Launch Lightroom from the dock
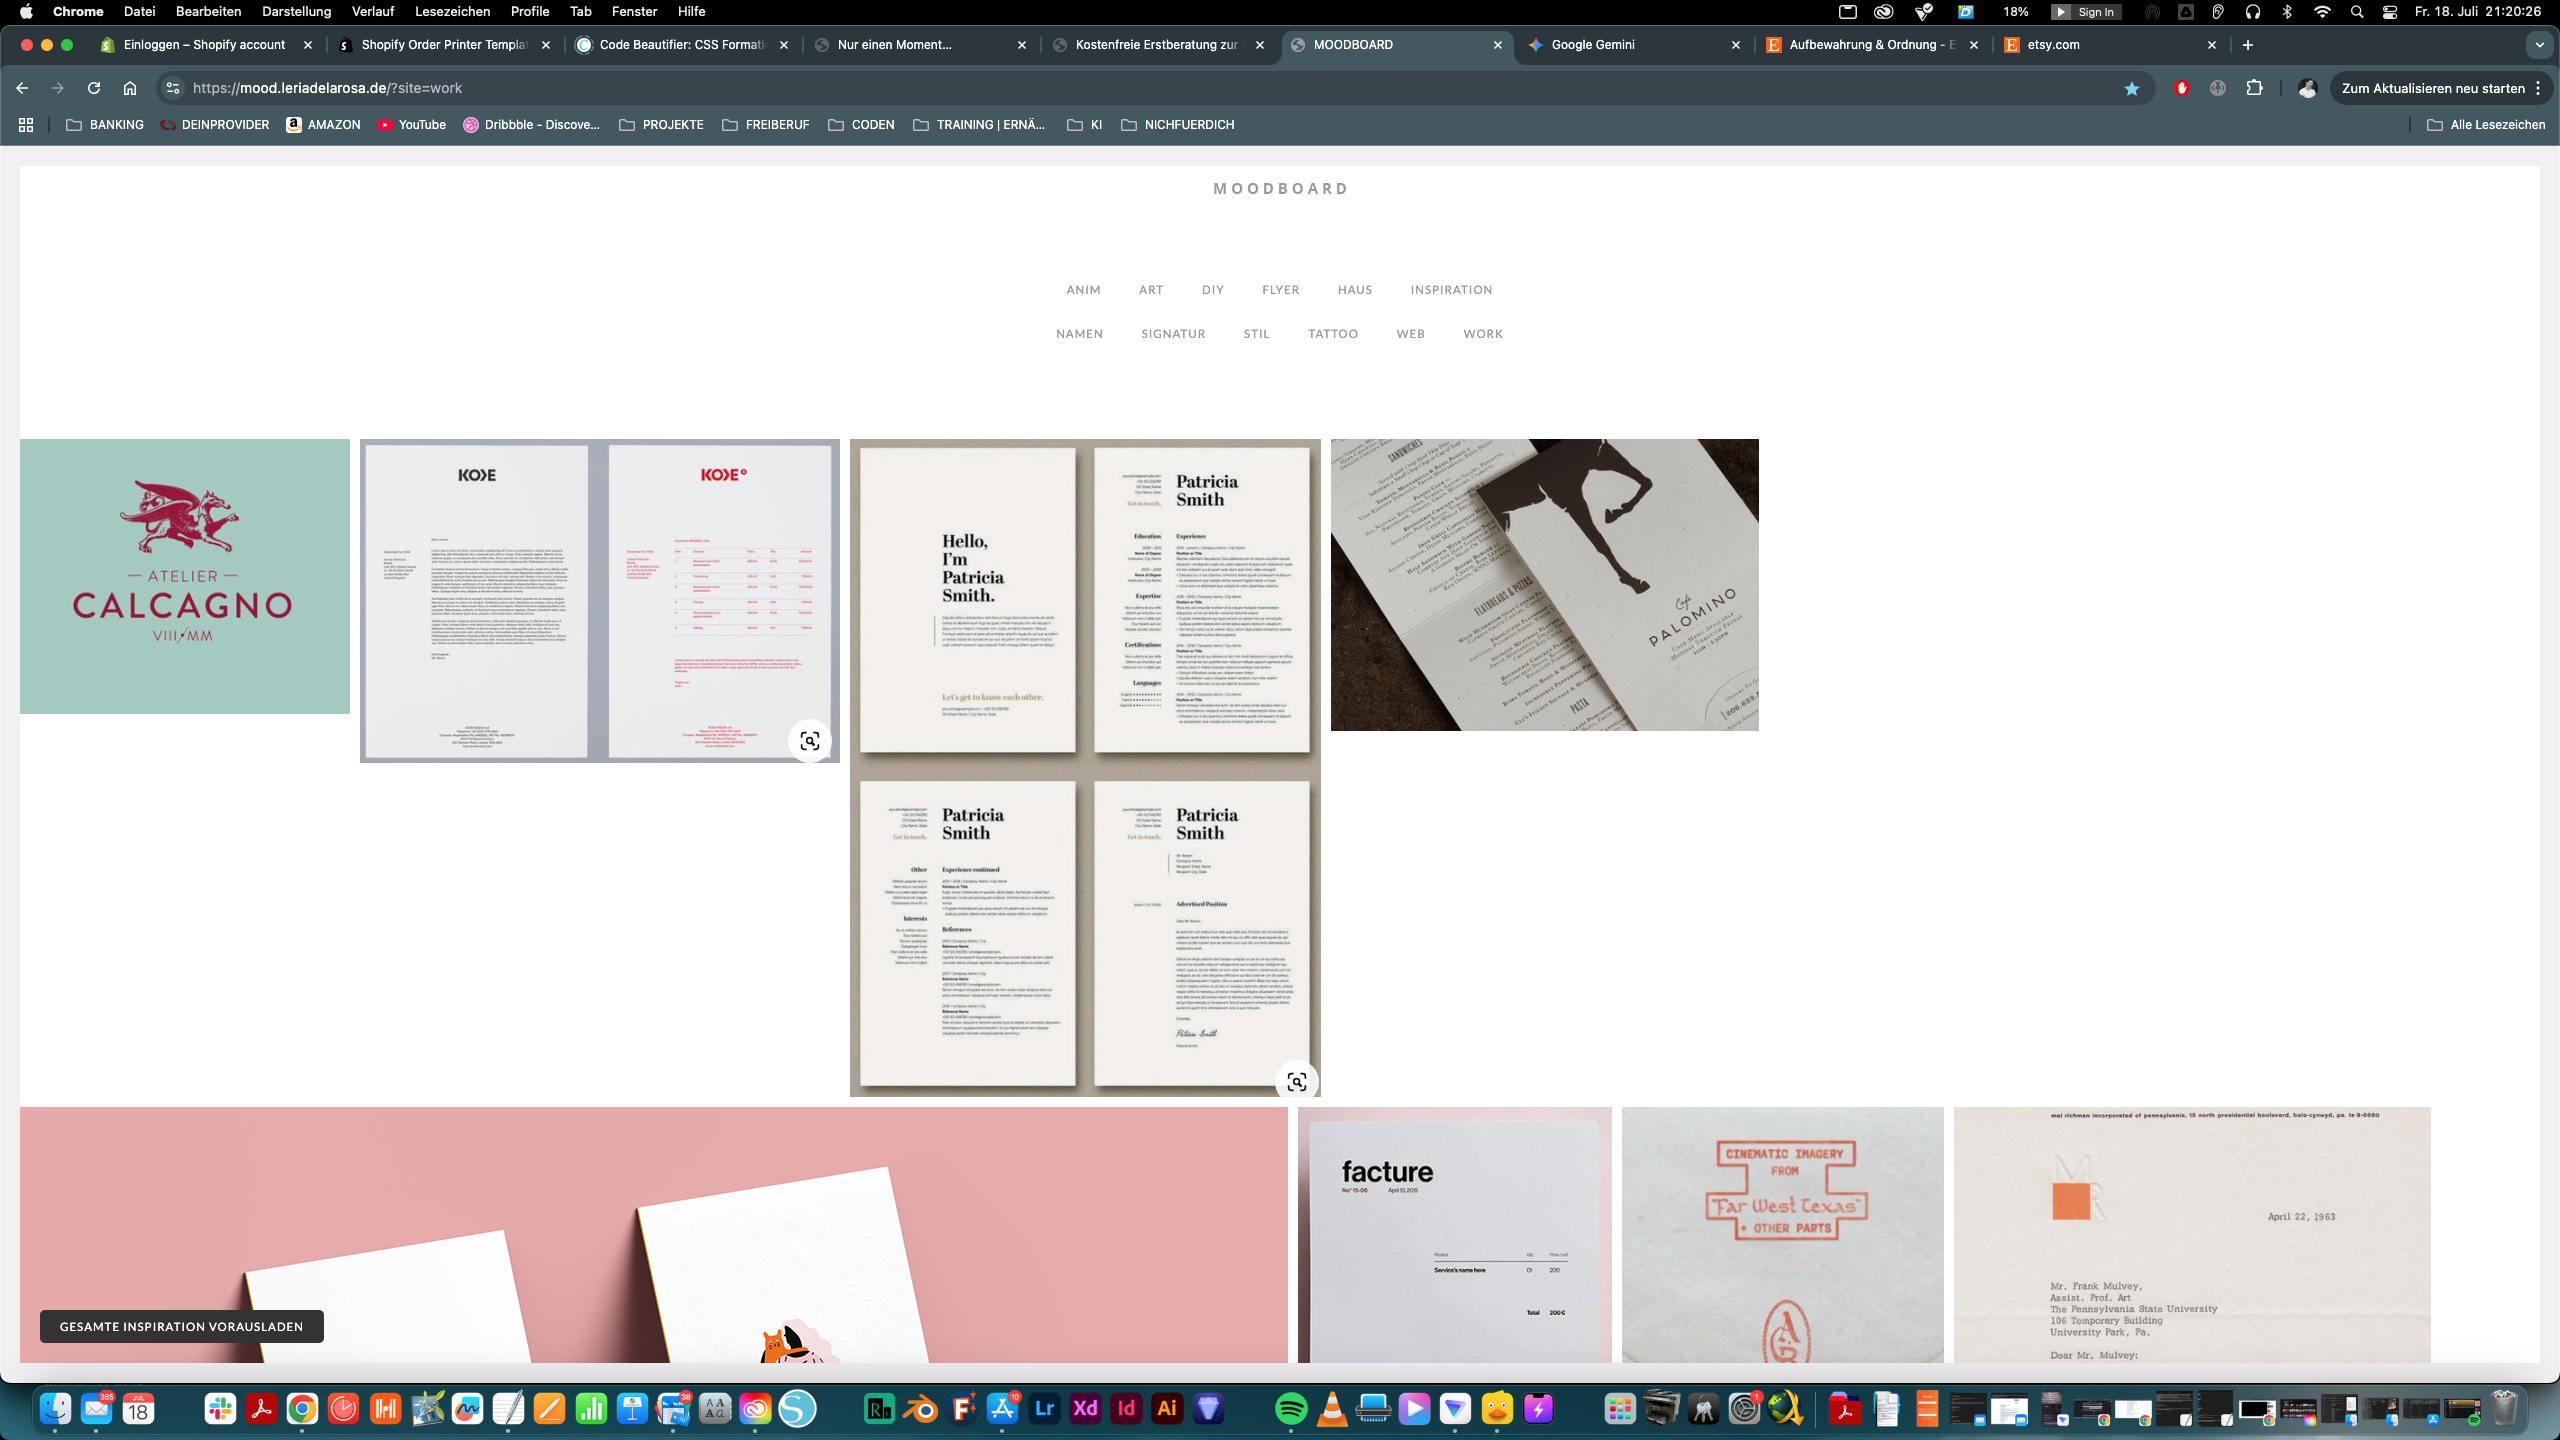 coord(1044,1409)
